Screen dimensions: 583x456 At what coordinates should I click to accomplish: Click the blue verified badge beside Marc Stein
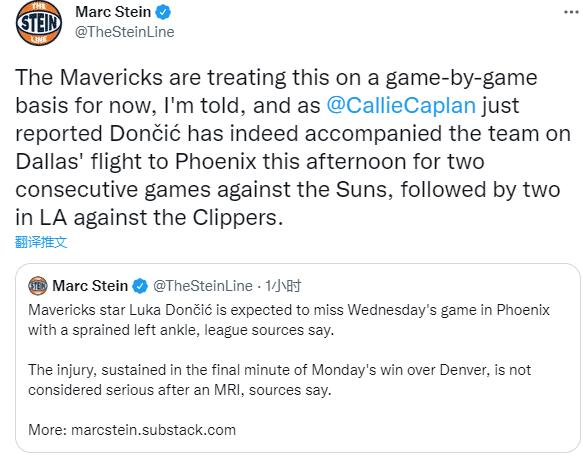[163, 12]
